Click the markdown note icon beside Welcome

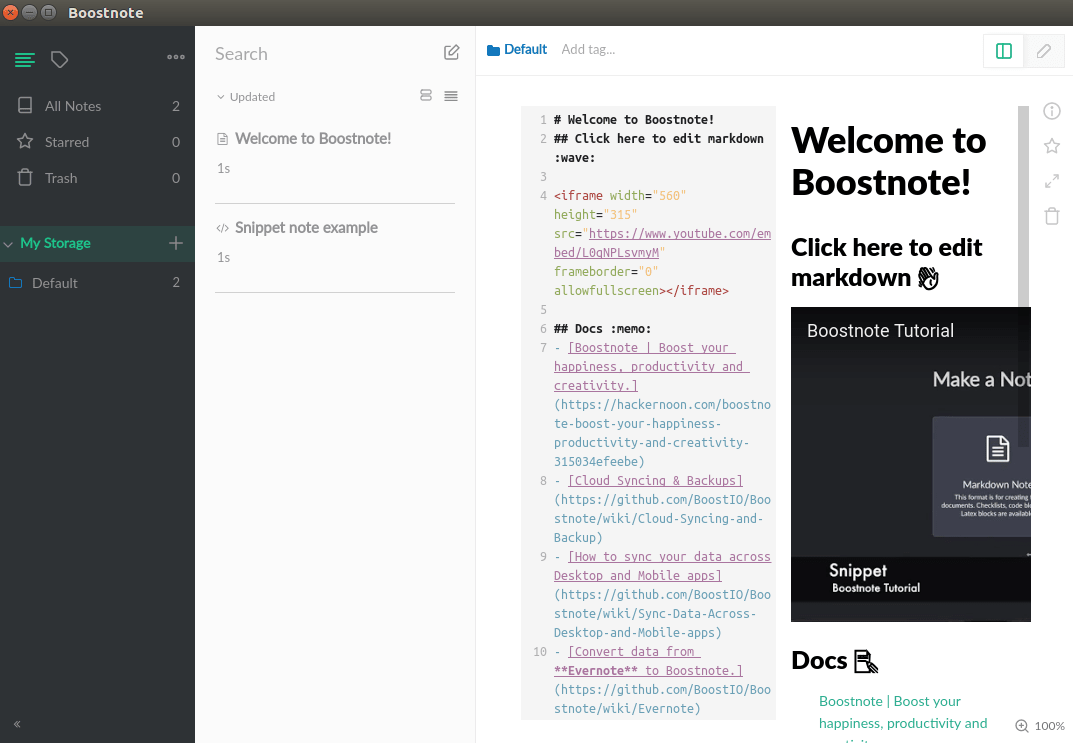pyautogui.click(x=222, y=139)
